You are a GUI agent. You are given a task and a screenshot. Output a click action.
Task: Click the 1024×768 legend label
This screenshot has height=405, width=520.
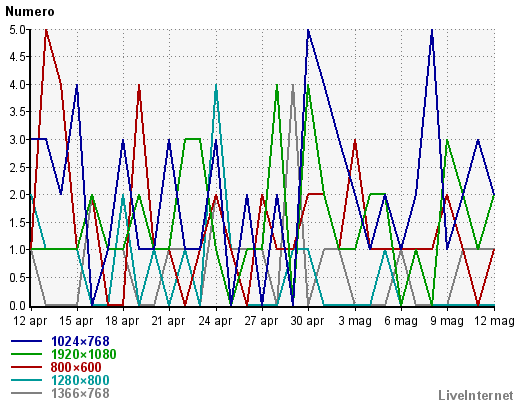tap(80, 341)
